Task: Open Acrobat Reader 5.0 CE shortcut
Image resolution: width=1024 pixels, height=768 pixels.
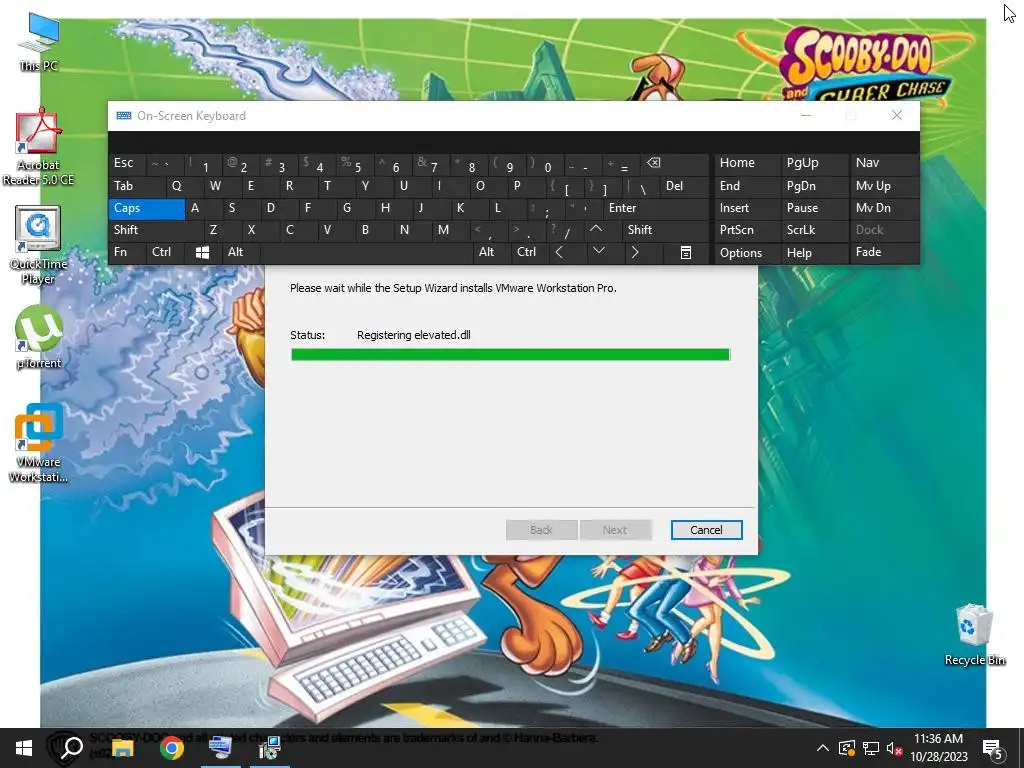Action: point(39,146)
